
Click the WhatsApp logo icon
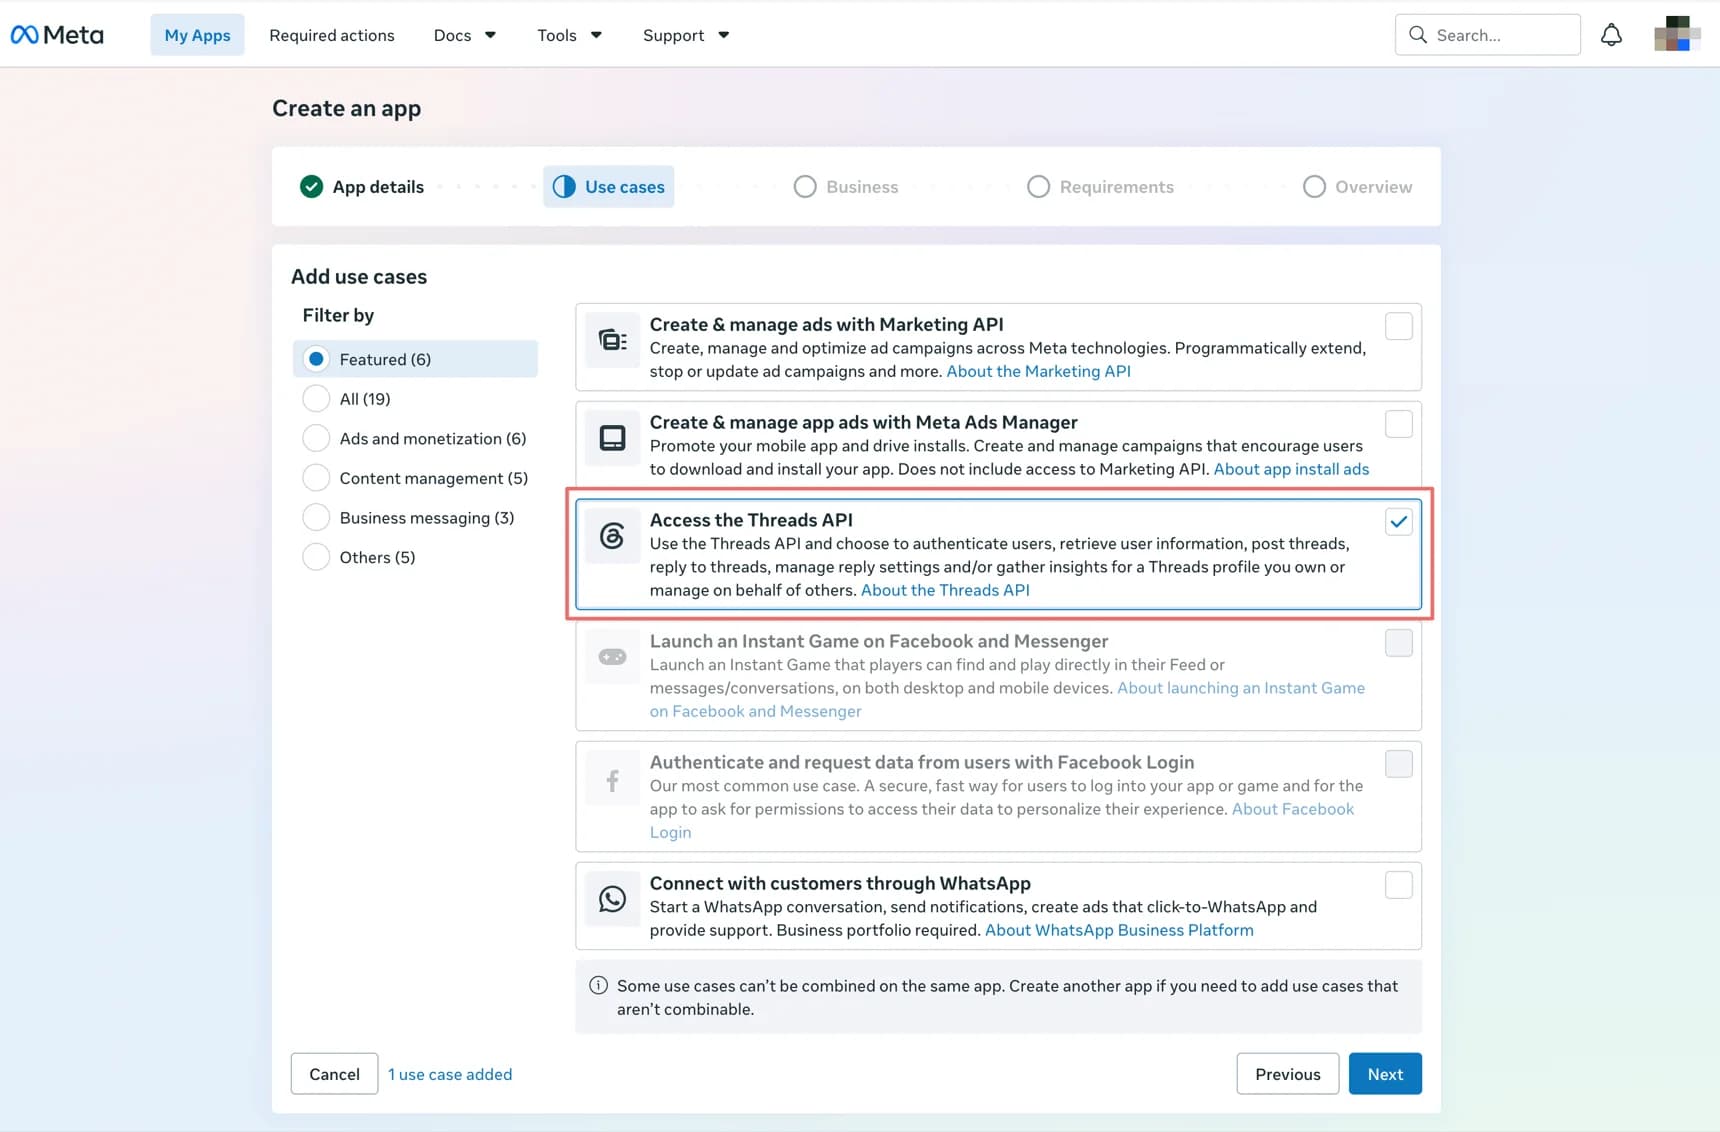click(612, 899)
